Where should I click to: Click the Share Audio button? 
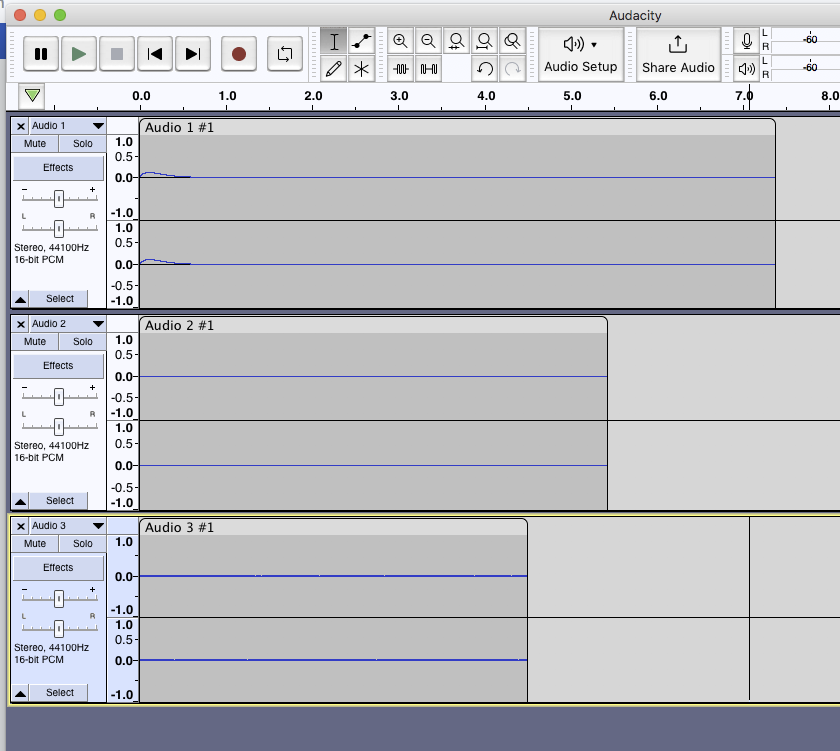(x=678, y=54)
